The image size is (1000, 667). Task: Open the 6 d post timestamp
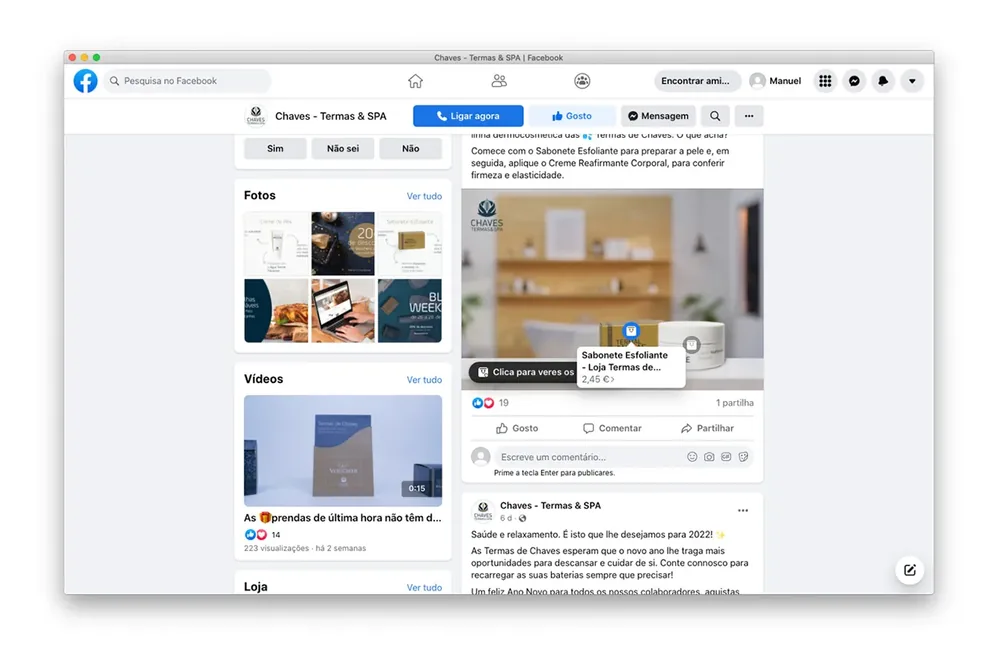[x=506, y=518]
